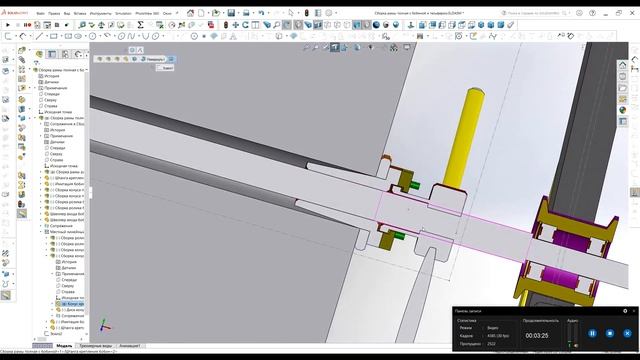
Task: Select first Датчики item in the tree
Action: click(x=51, y=82)
